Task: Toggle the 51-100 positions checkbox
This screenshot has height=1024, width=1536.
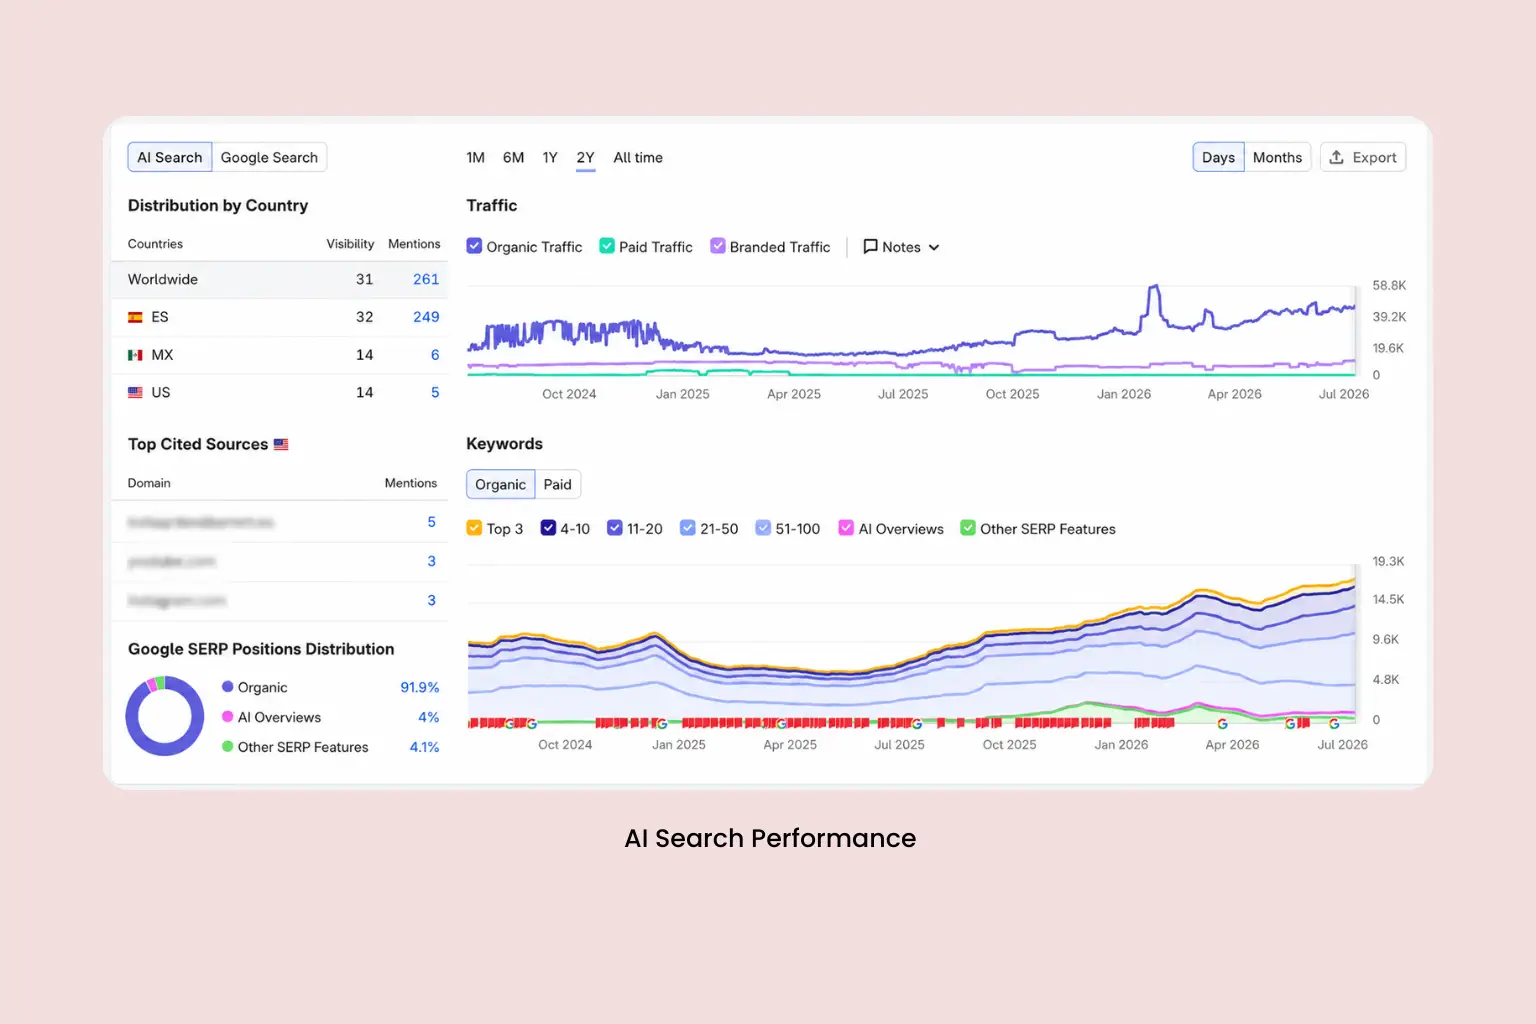Action: point(763,528)
